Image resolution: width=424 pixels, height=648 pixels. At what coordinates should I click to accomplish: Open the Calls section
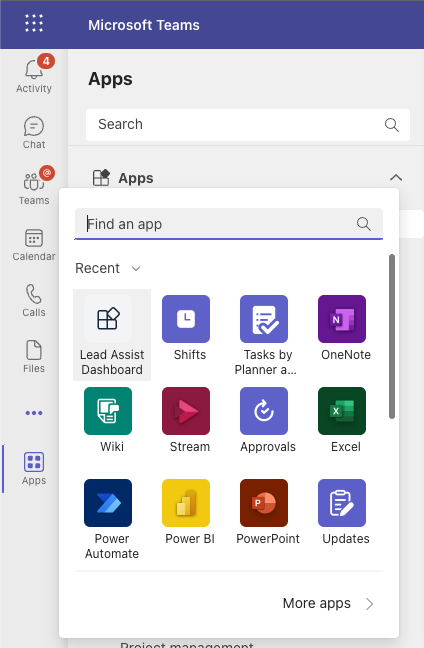(x=34, y=300)
